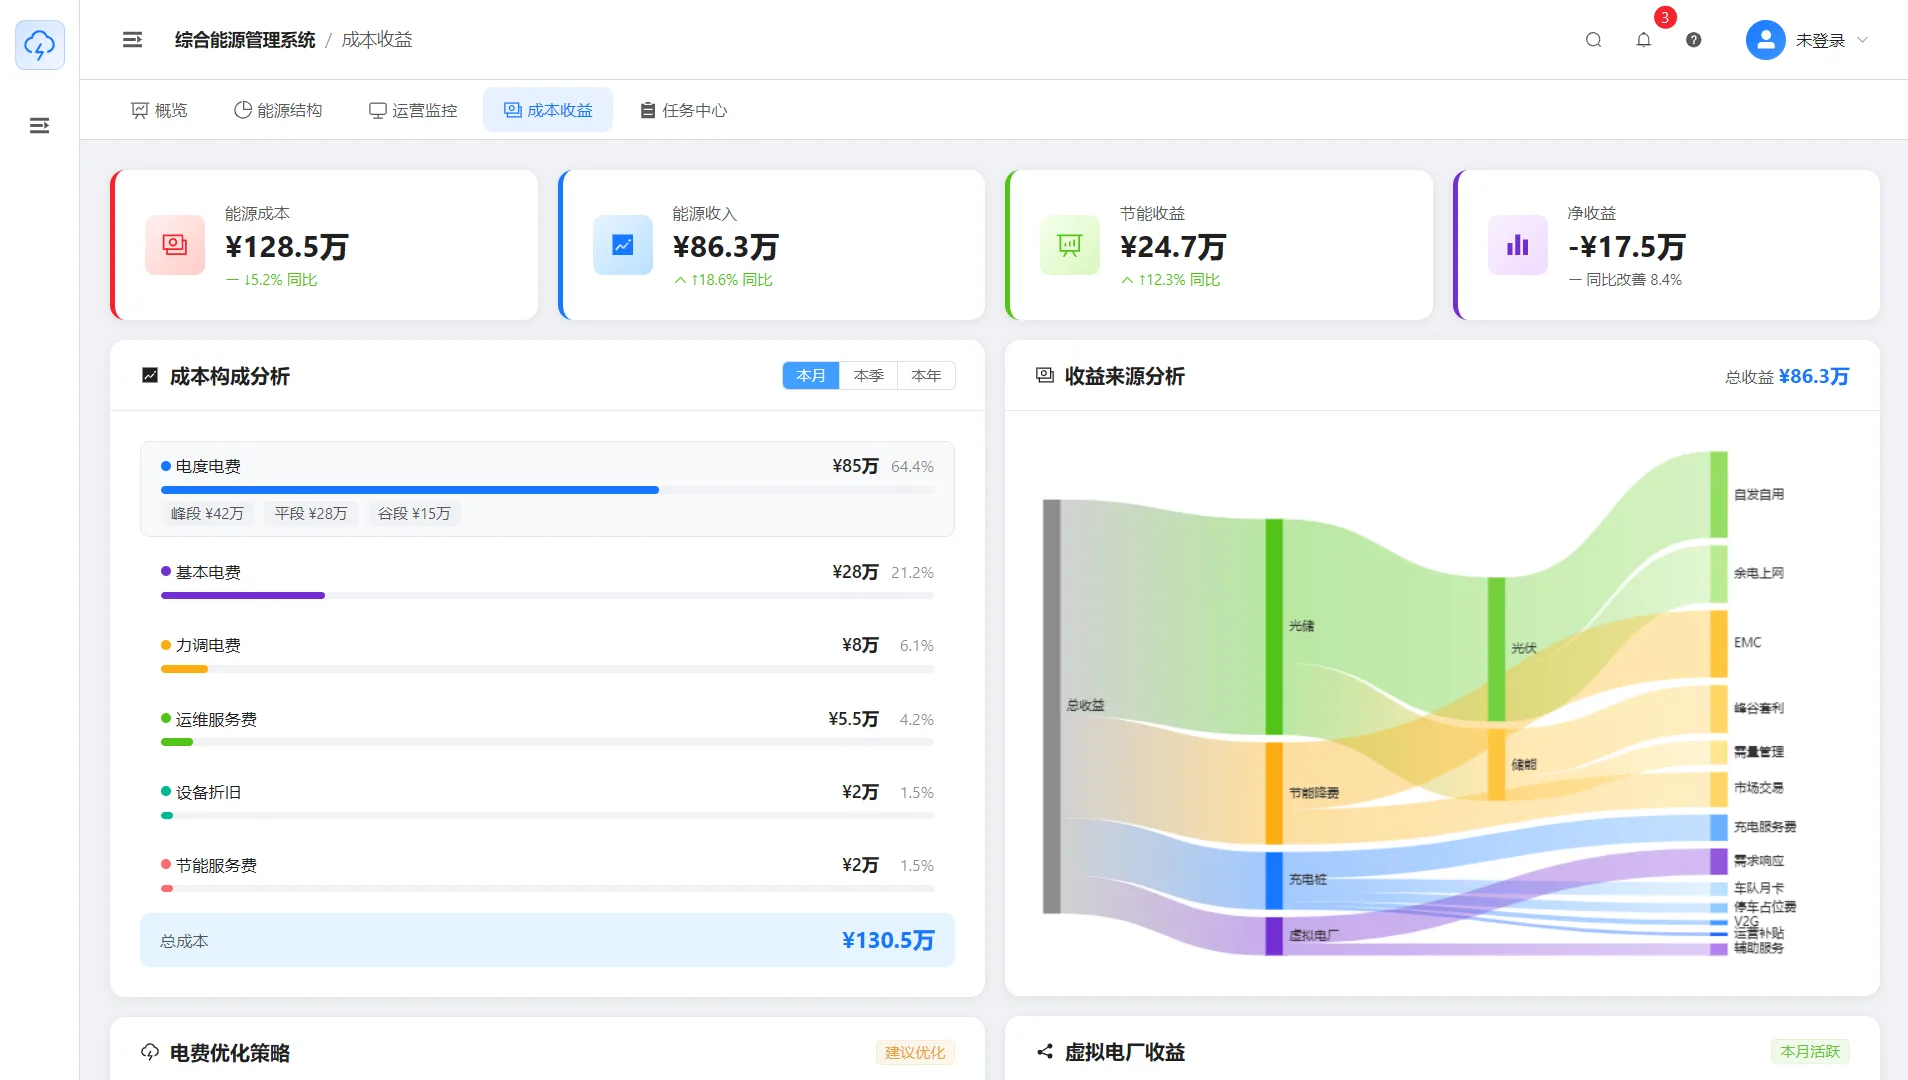Toggle the header hamburger menu icon
The height and width of the screenshot is (1080, 1908).
[x=132, y=40]
